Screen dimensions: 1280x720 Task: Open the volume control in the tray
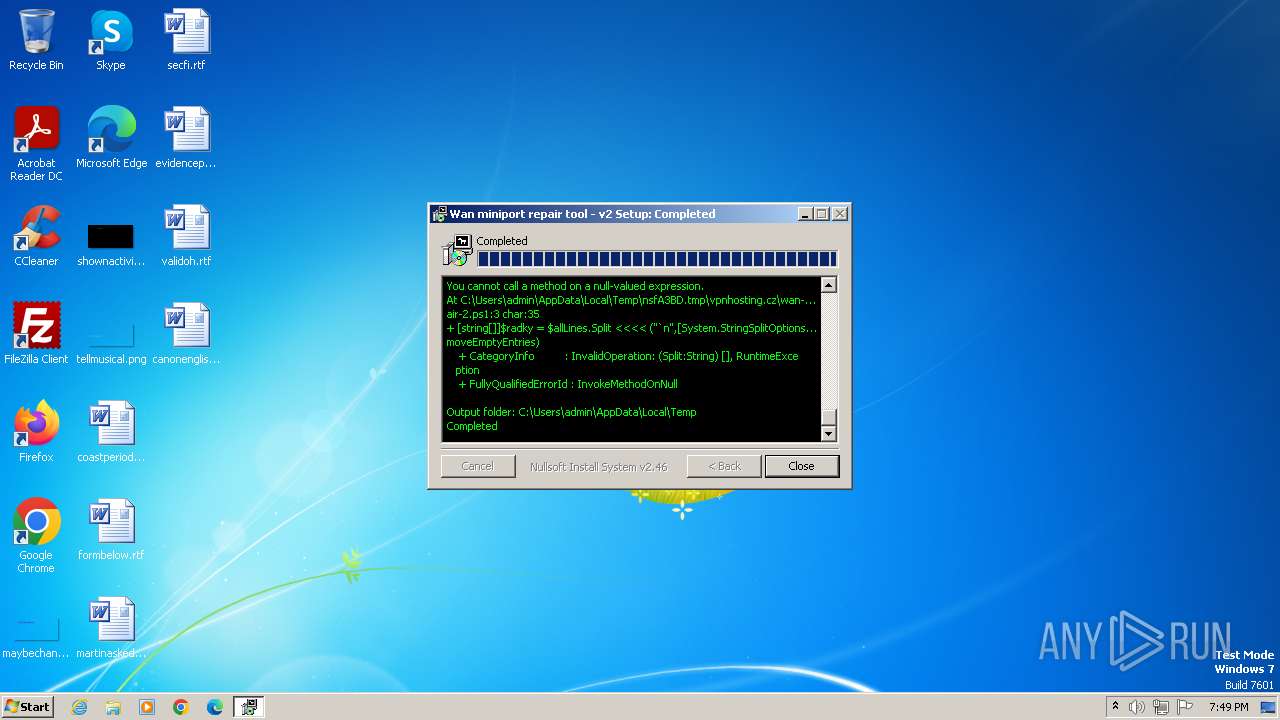click(1136, 707)
